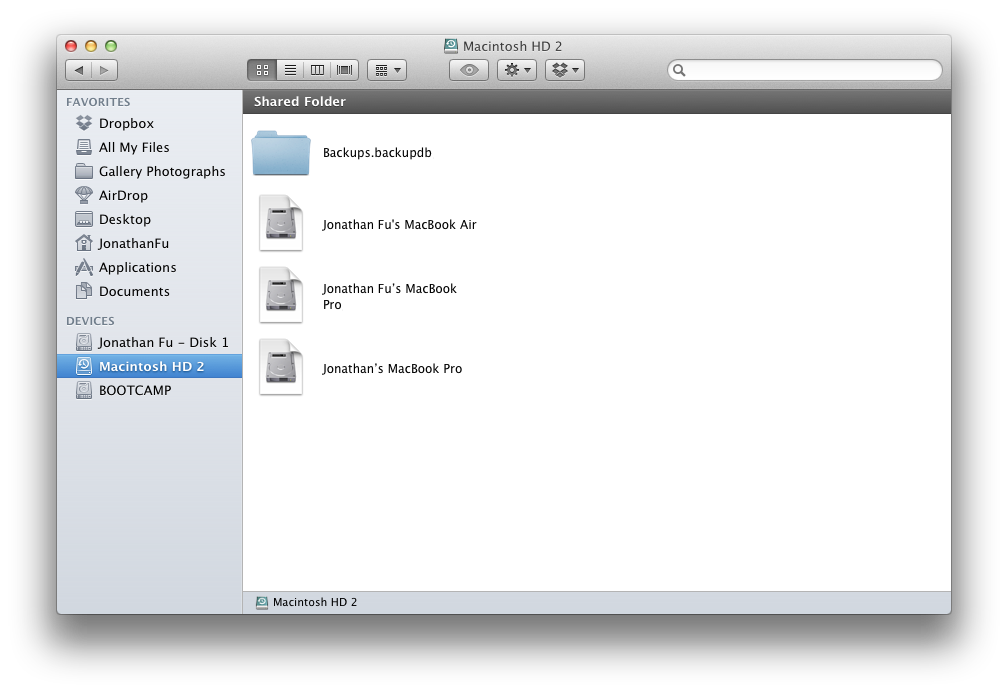The image size is (1008, 693).
Task: Open the Action gear menu
Action: (517, 70)
